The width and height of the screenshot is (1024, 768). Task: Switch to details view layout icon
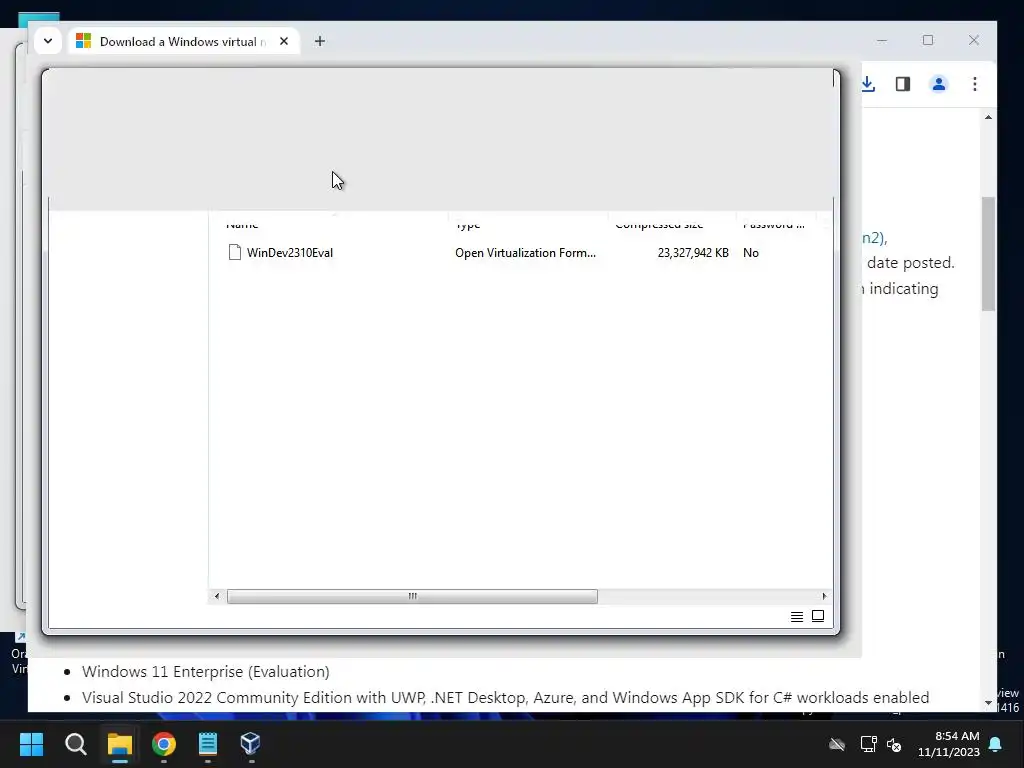pos(797,616)
